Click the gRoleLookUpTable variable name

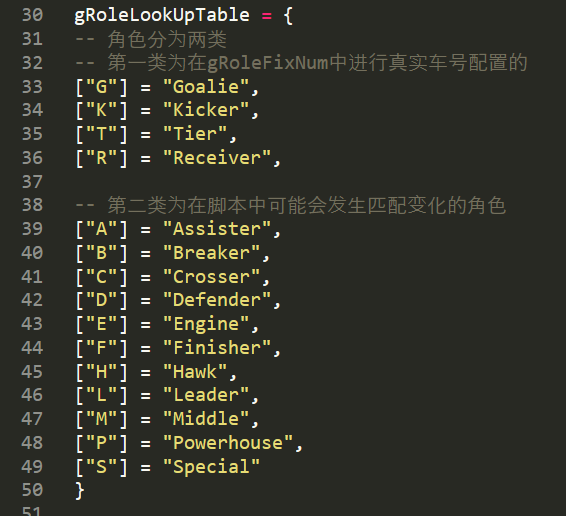pyautogui.click(x=162, y=16)
